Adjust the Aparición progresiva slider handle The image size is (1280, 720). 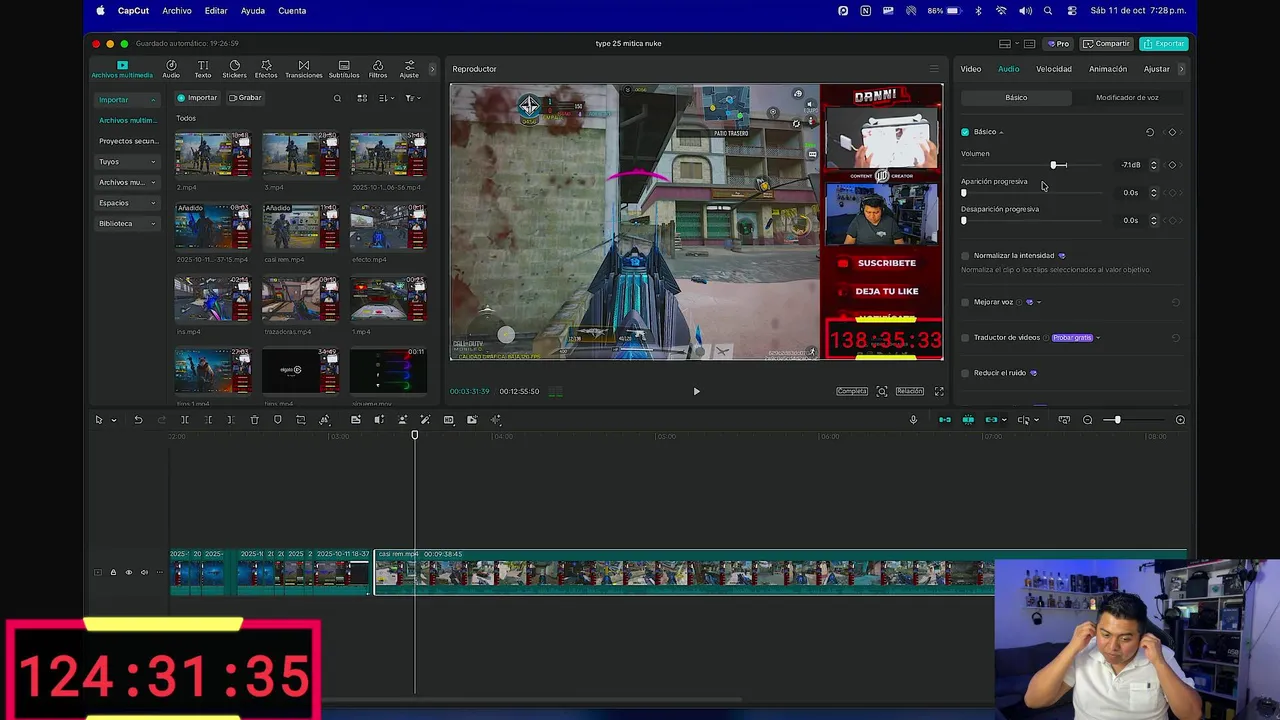pos(964,193)
